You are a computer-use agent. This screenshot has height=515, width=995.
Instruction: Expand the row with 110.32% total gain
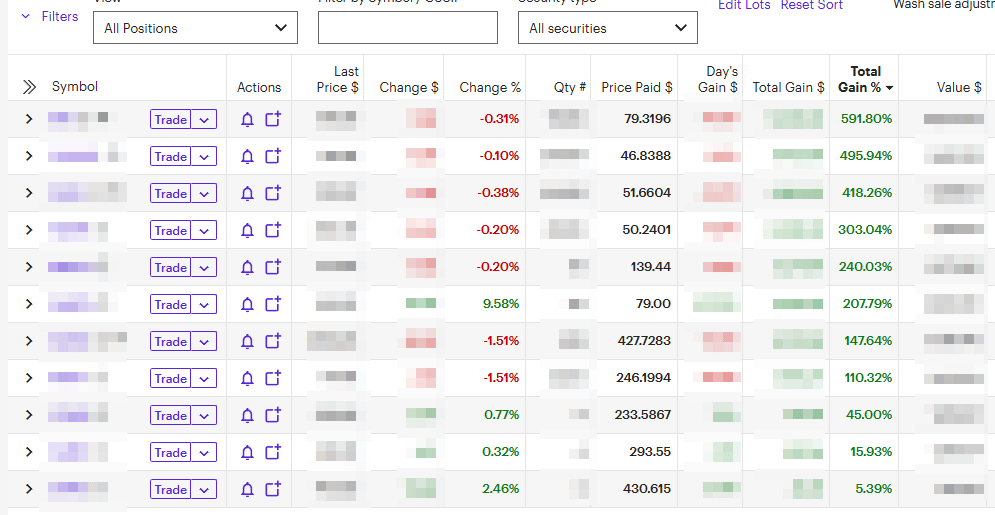click(x=29, y=379)
